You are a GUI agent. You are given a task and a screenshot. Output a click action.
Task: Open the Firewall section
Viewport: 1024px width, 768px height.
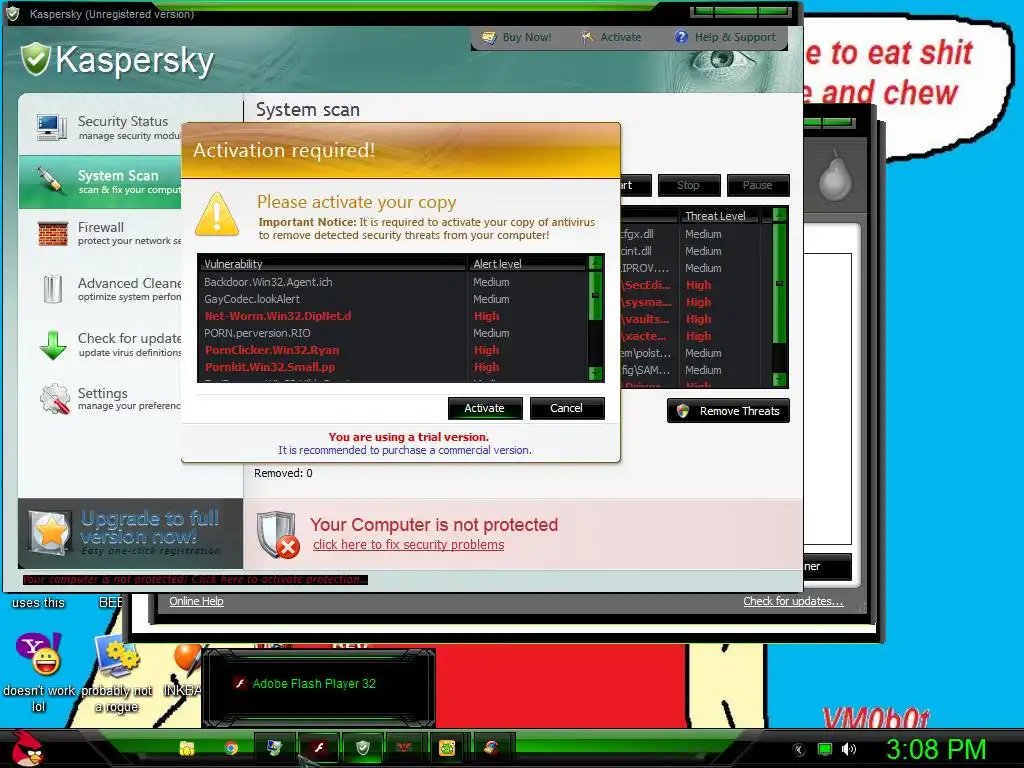(x=100, y=233)
